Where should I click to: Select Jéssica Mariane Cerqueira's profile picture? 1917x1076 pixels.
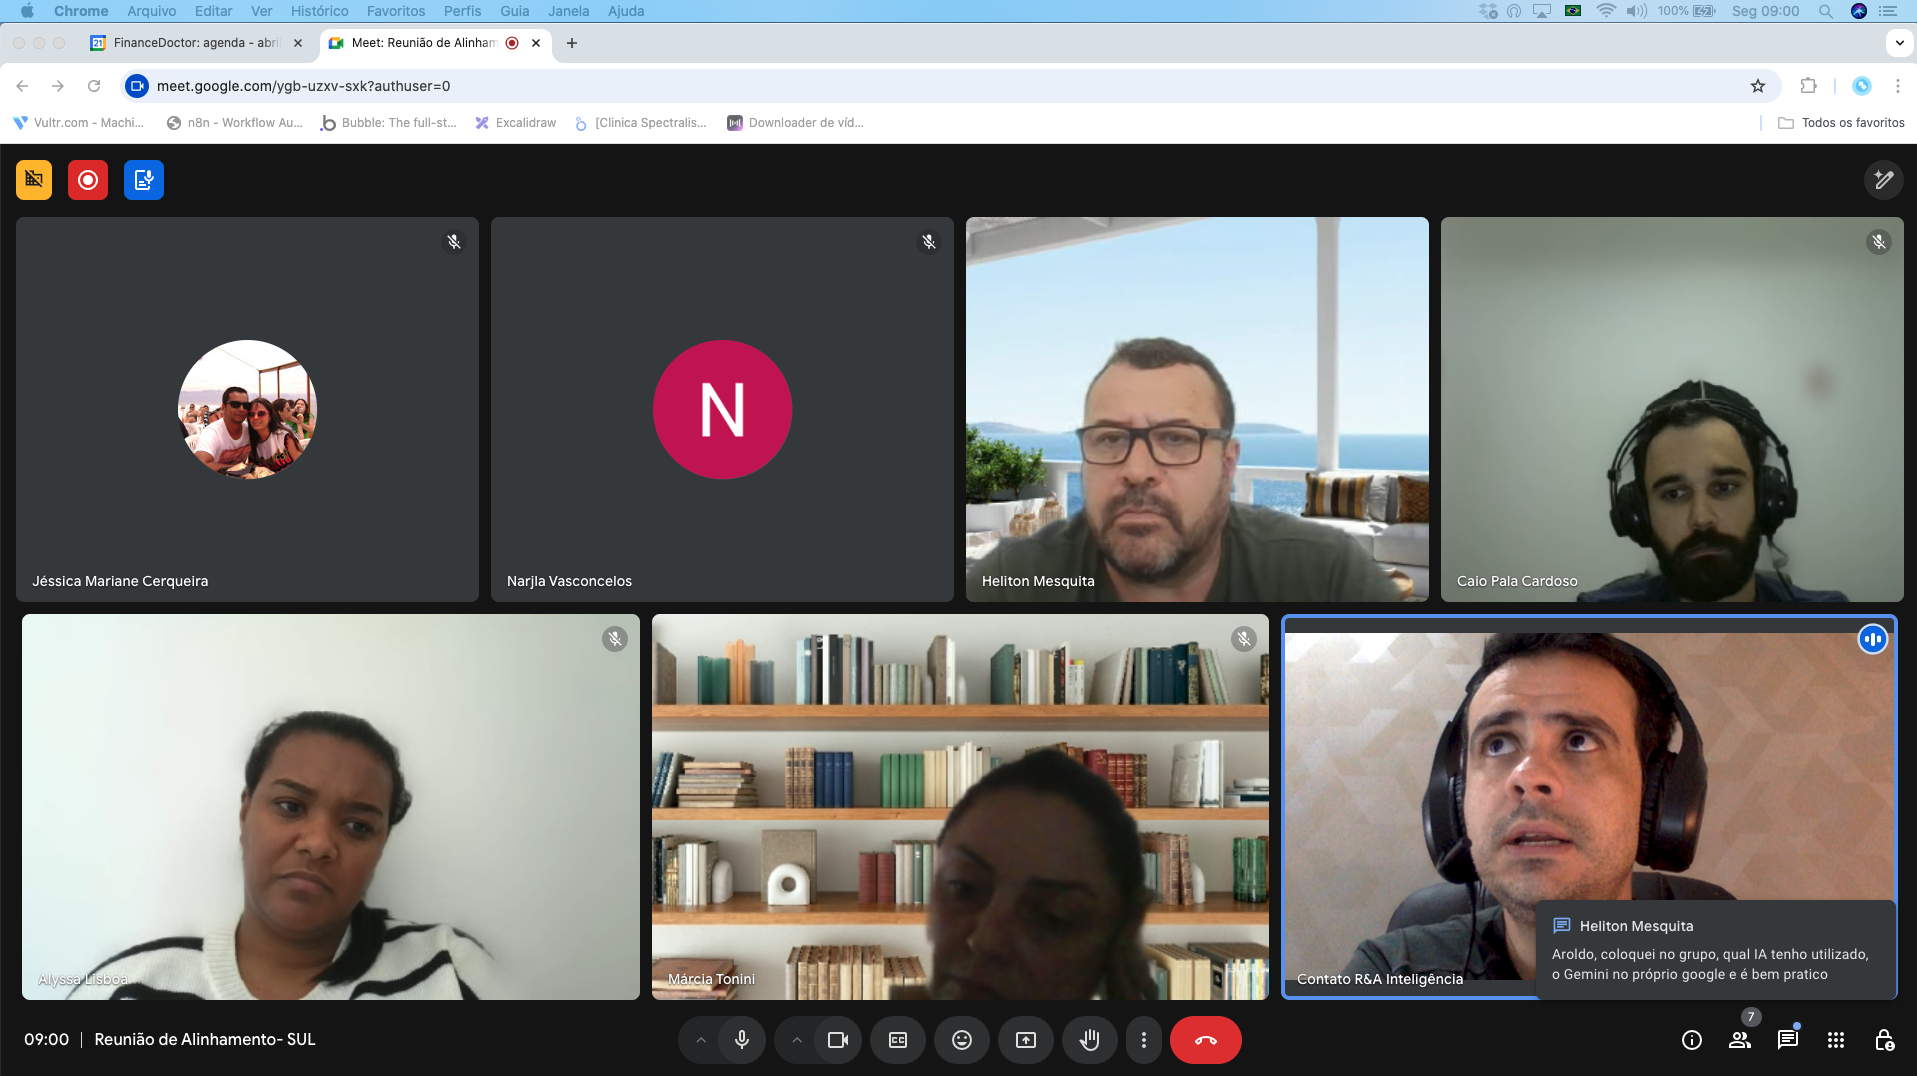tap(248, 410)
